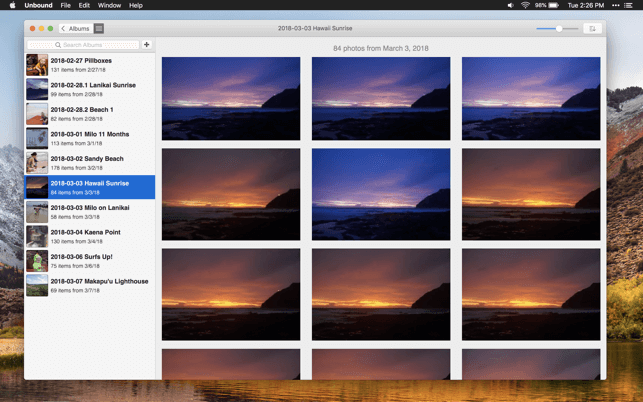This screenshot has height=402, width=643.
Task: Open the Window menu
Action: pos(110,5)
